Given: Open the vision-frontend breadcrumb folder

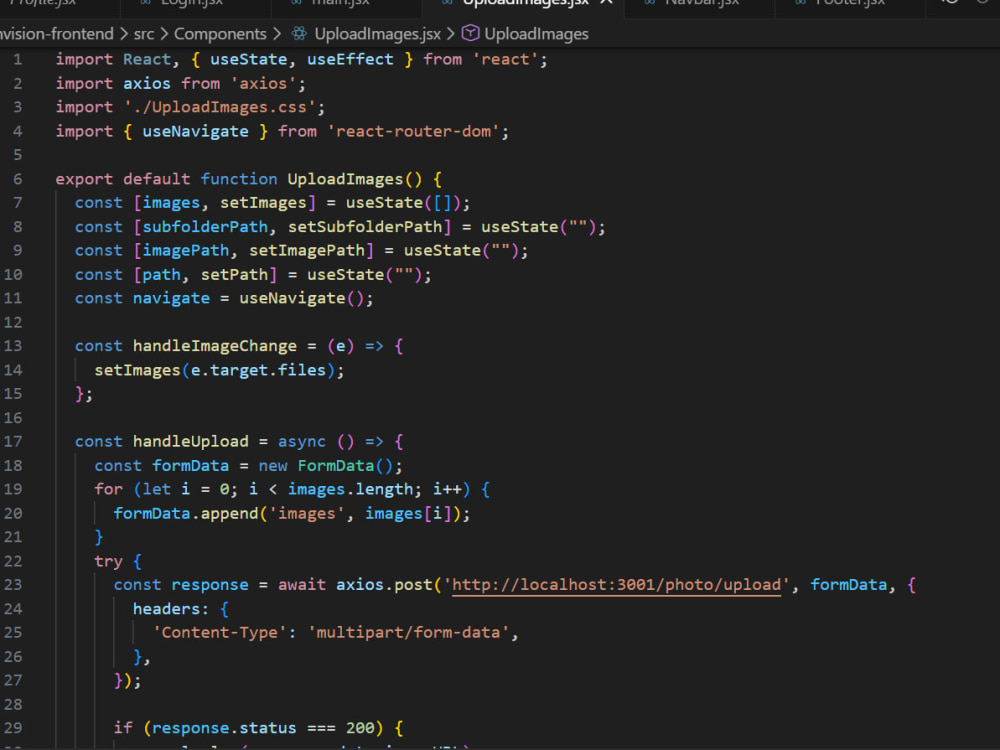Looking at the screenshot, I should point(57,34).
